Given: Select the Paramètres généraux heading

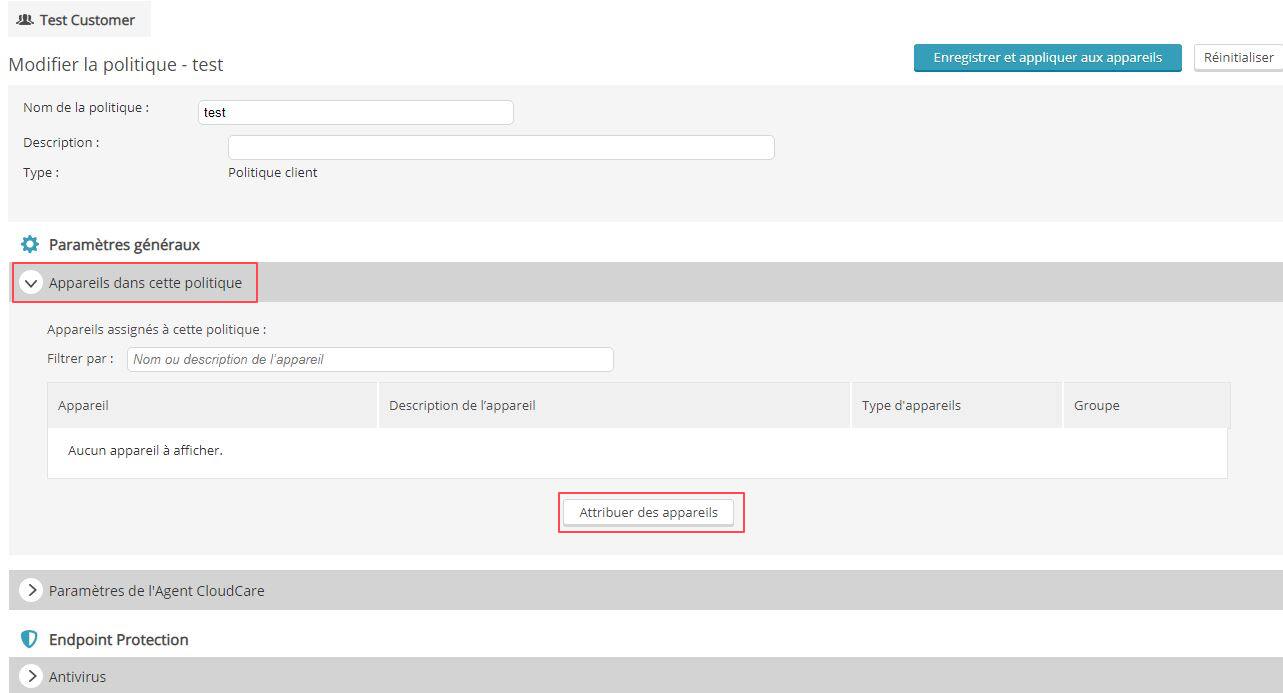Looking at the screenshot, I should [x=124, y=244].
